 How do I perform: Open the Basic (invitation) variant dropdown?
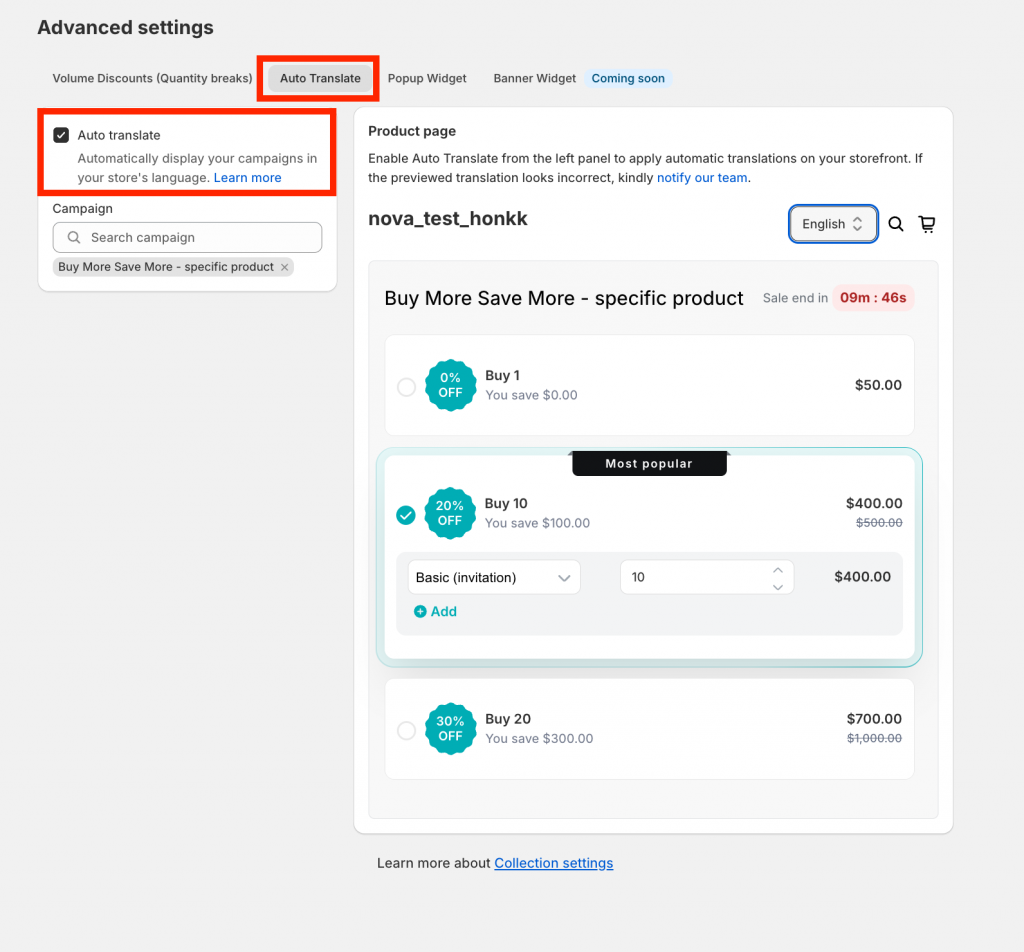pos(494,577)
